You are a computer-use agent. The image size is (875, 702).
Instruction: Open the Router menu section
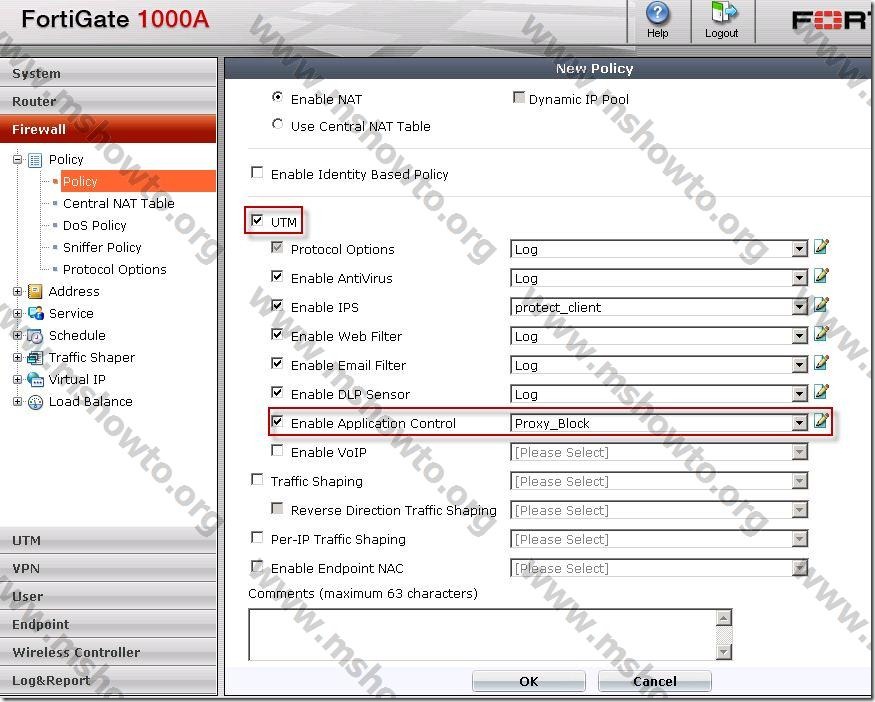click(108, 101)
